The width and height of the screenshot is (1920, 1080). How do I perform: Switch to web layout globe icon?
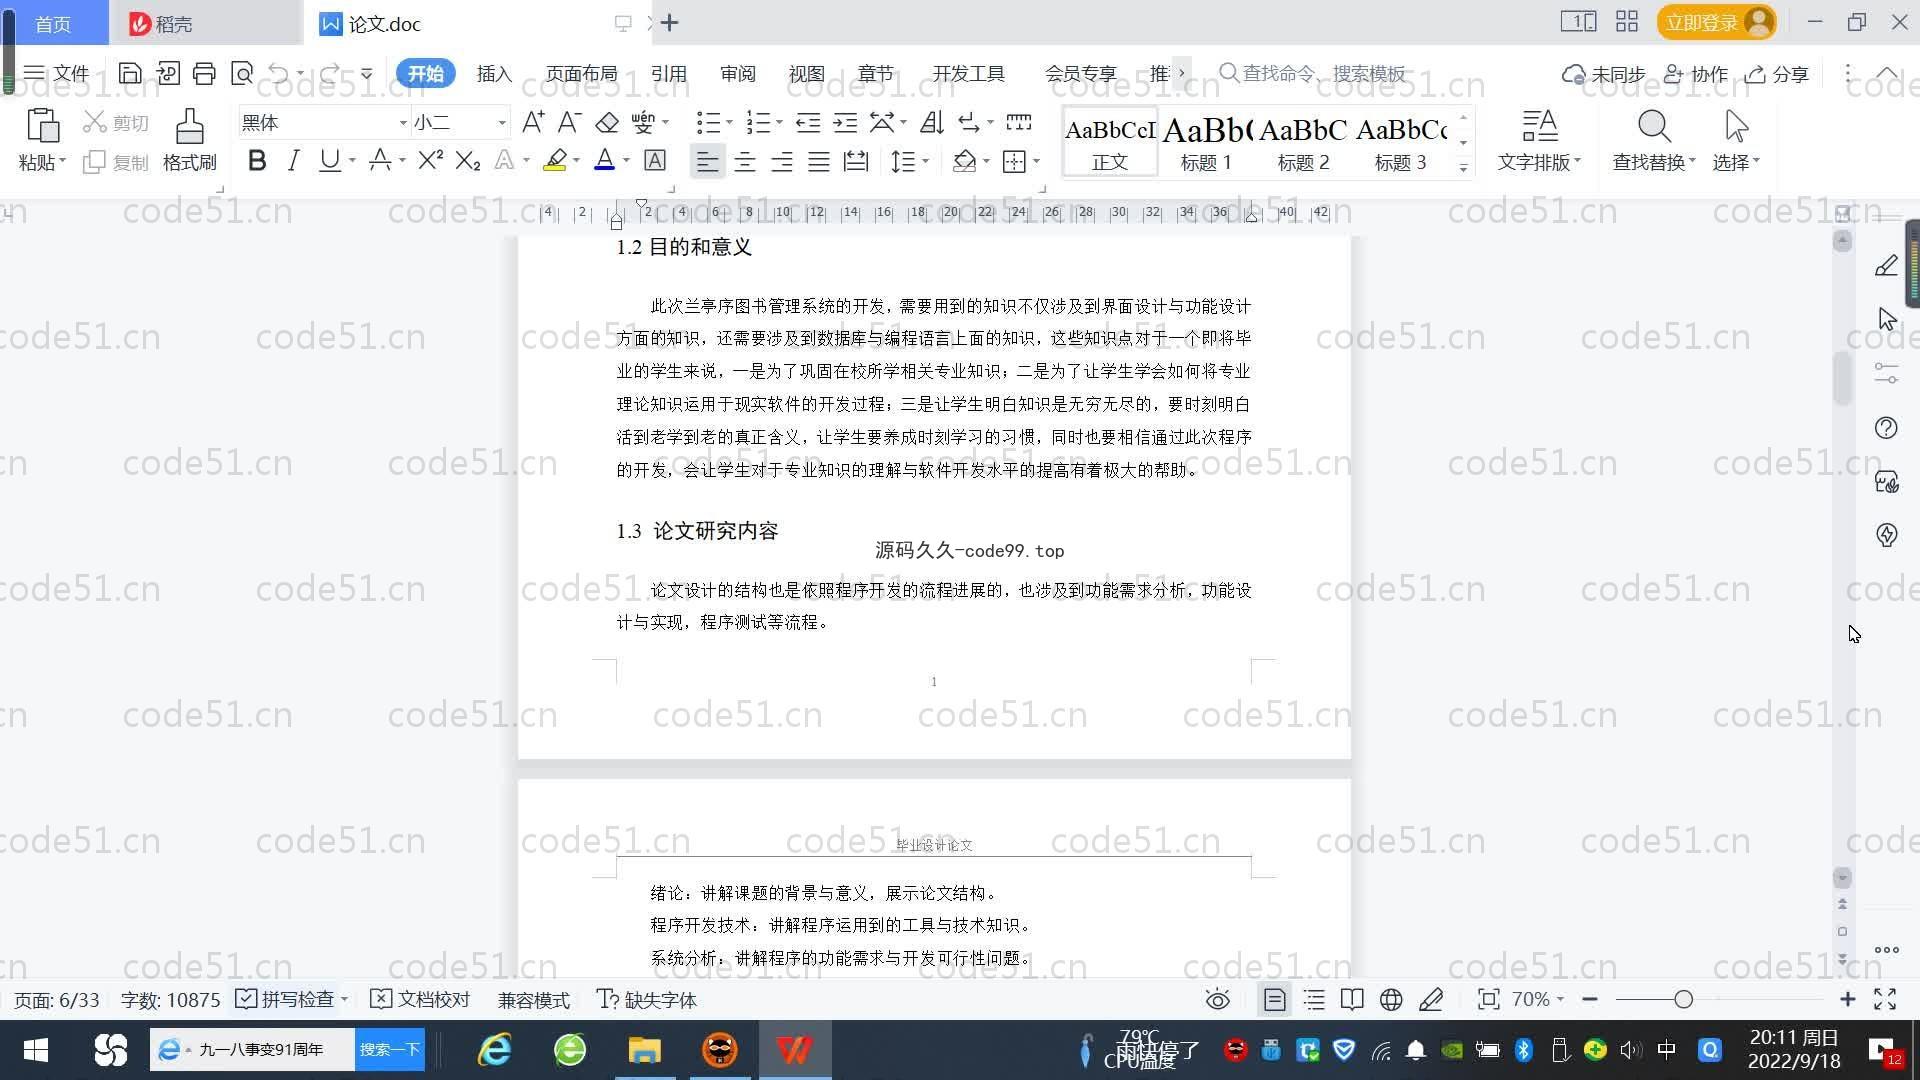point(1391,999)
